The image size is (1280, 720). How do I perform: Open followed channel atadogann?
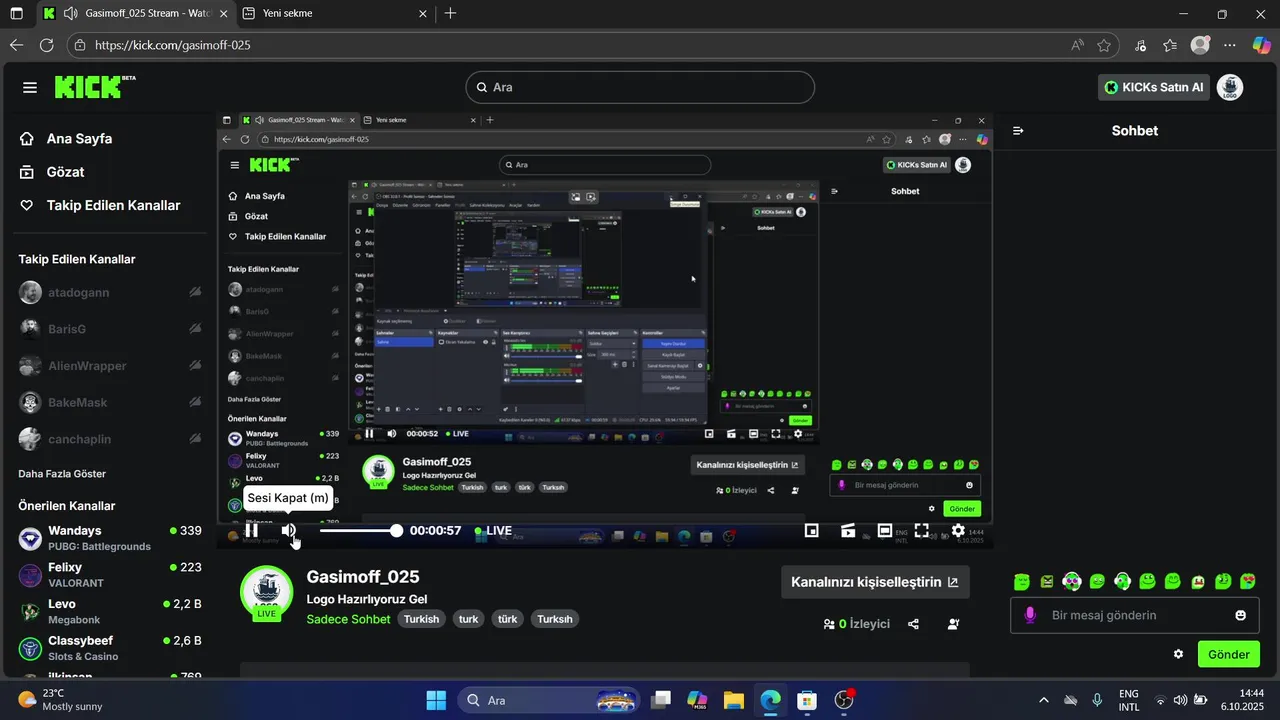110,293
